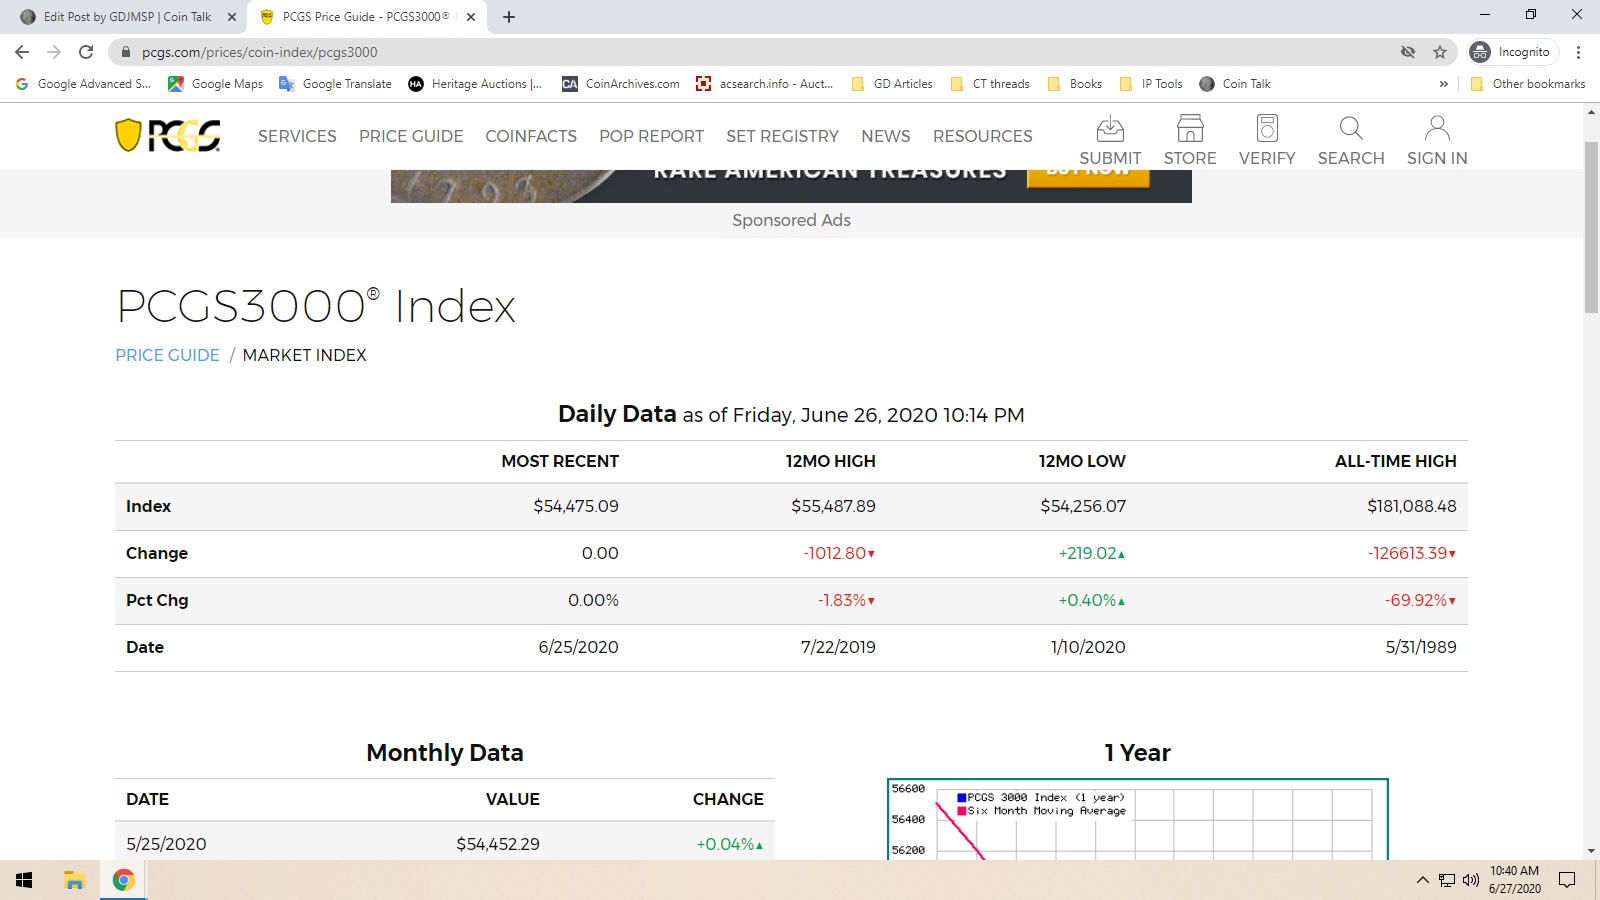Open Chrome three-dot menu

coord(1579,52)
